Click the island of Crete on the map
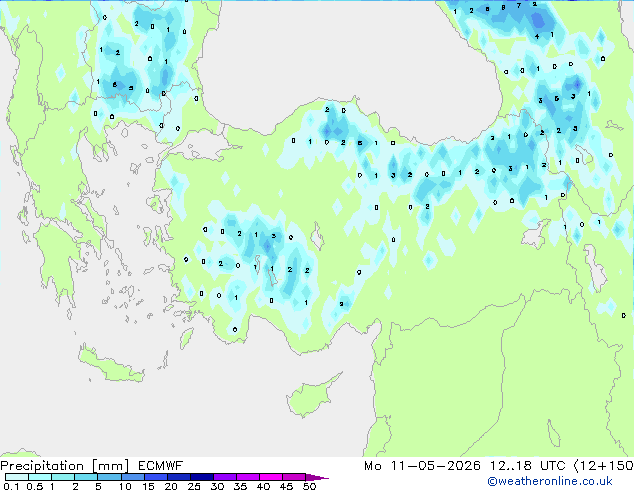Viewport: 634px width, 490px height. 111,365
